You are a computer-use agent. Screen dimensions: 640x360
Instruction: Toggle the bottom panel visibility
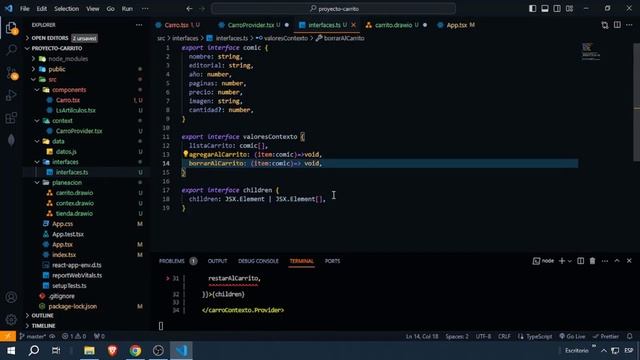pyautogui.click(x=545, y=9)
